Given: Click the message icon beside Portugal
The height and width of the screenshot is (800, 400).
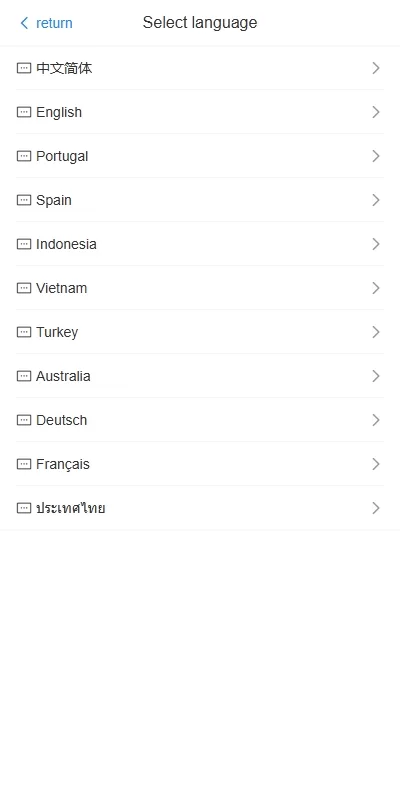Looking at the screenshot, I should tap(24, 156).
